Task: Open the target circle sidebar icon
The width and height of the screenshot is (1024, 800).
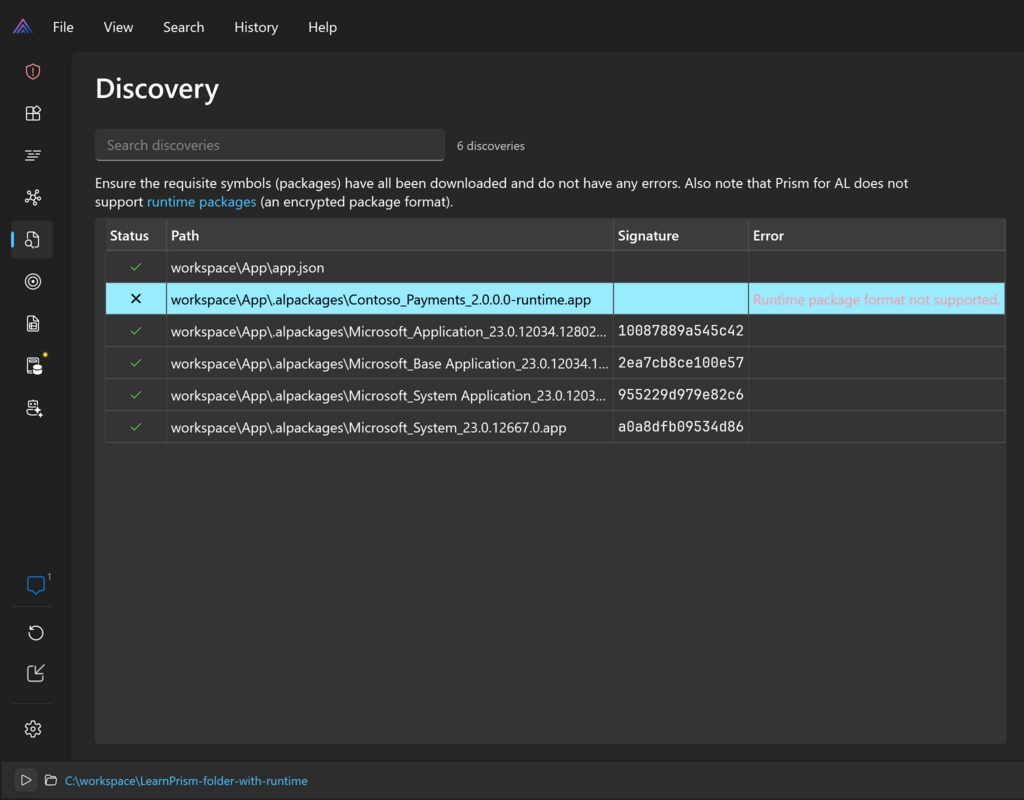Action: tap(33, 281)
